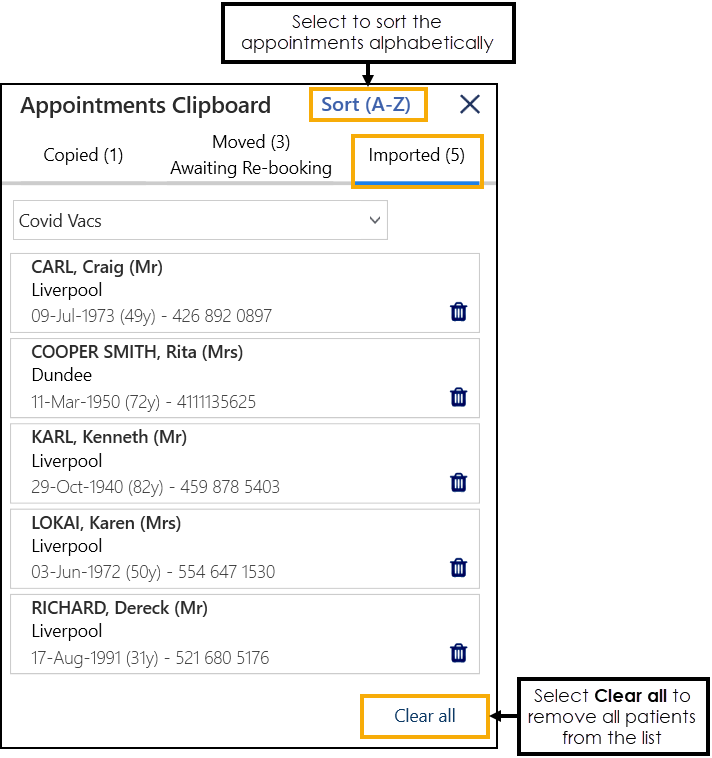Remove COOPER SMITH, Rita using trash icon

tap(458, 397)
